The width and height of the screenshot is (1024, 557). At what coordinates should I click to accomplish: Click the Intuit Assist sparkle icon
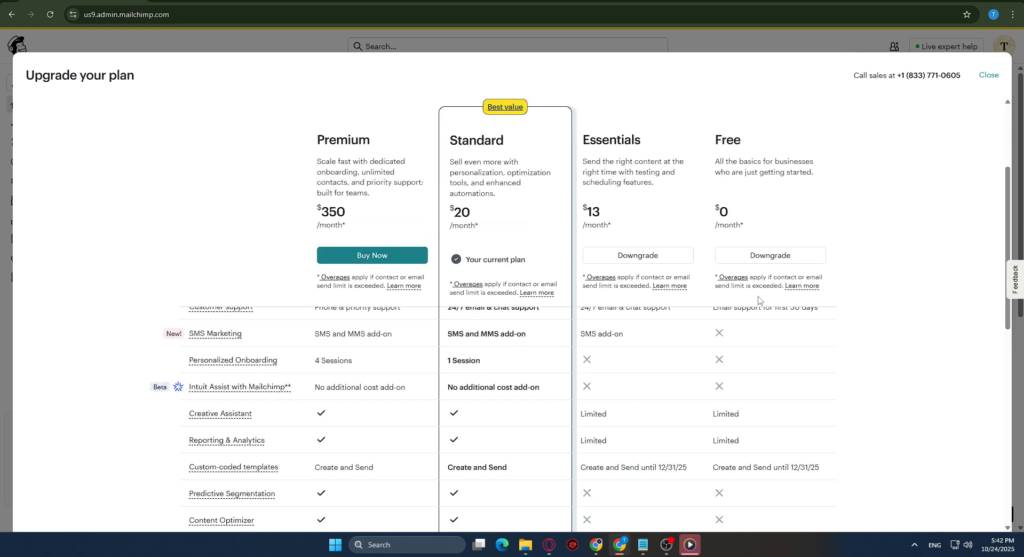tap(178, 387)
